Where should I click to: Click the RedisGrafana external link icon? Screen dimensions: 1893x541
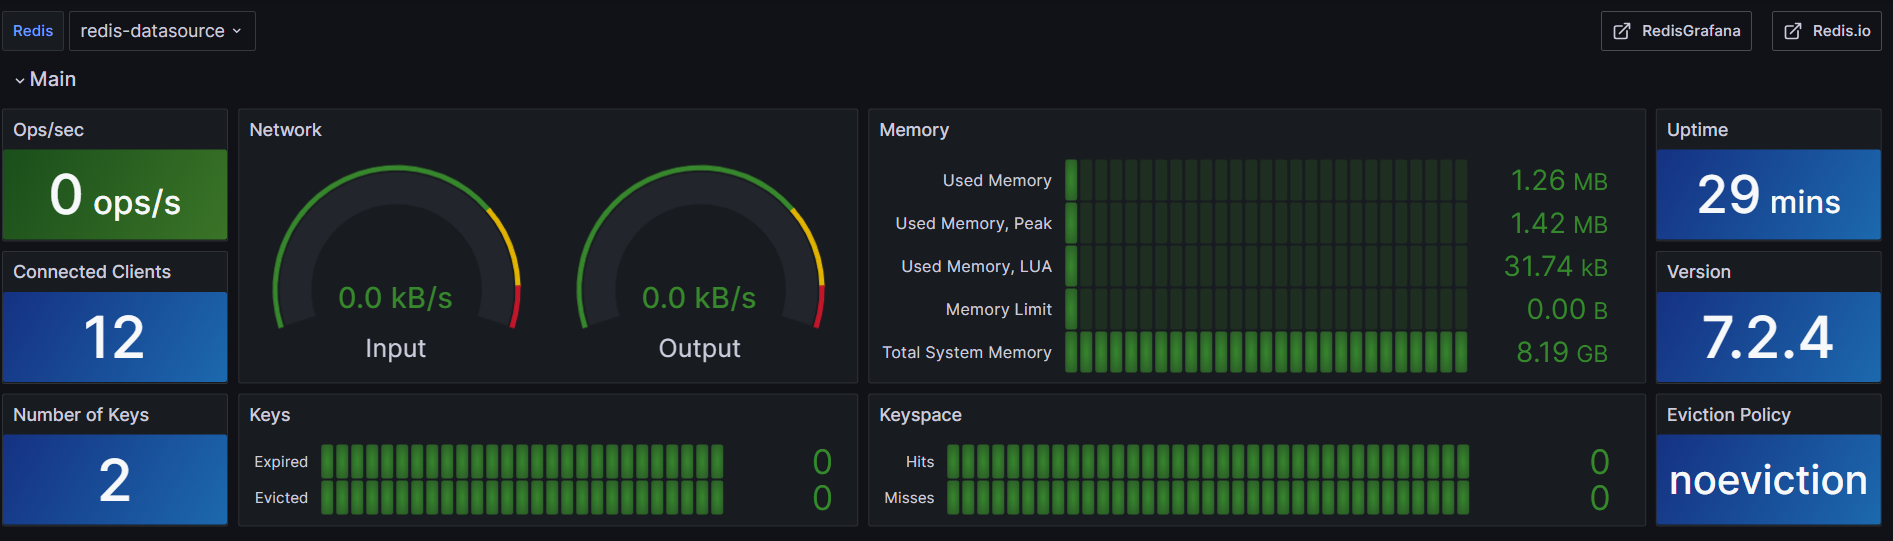click(x=1622, y=31)
